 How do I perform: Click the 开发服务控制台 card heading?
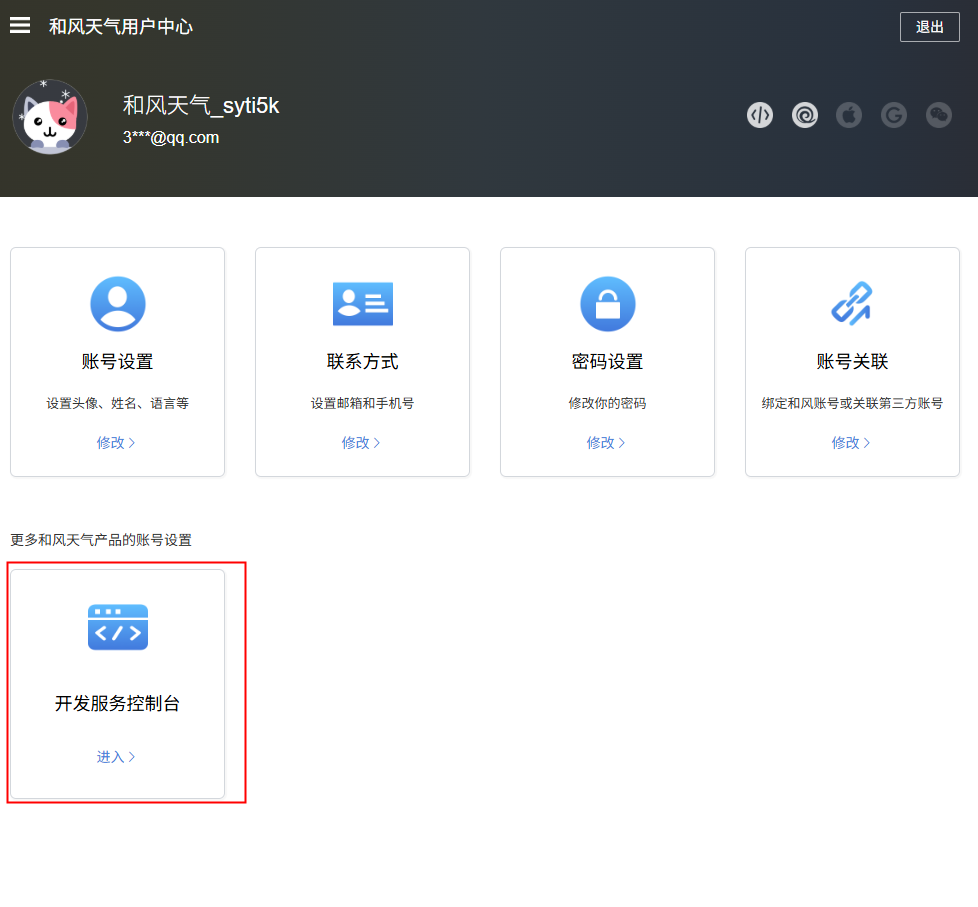[117, 703]
